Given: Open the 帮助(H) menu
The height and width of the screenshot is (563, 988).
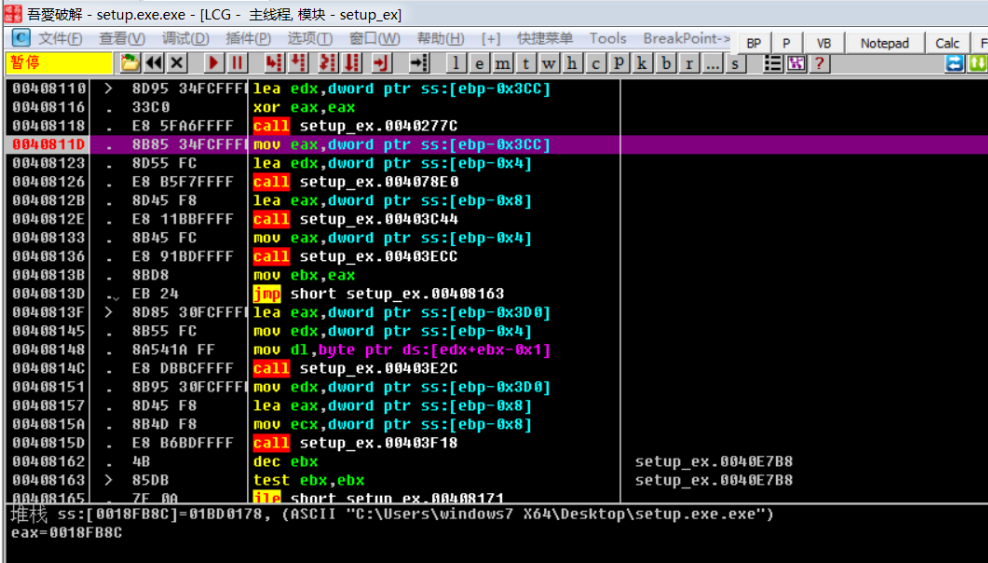Looking at the screenshot, I should (x=440, y=38).
